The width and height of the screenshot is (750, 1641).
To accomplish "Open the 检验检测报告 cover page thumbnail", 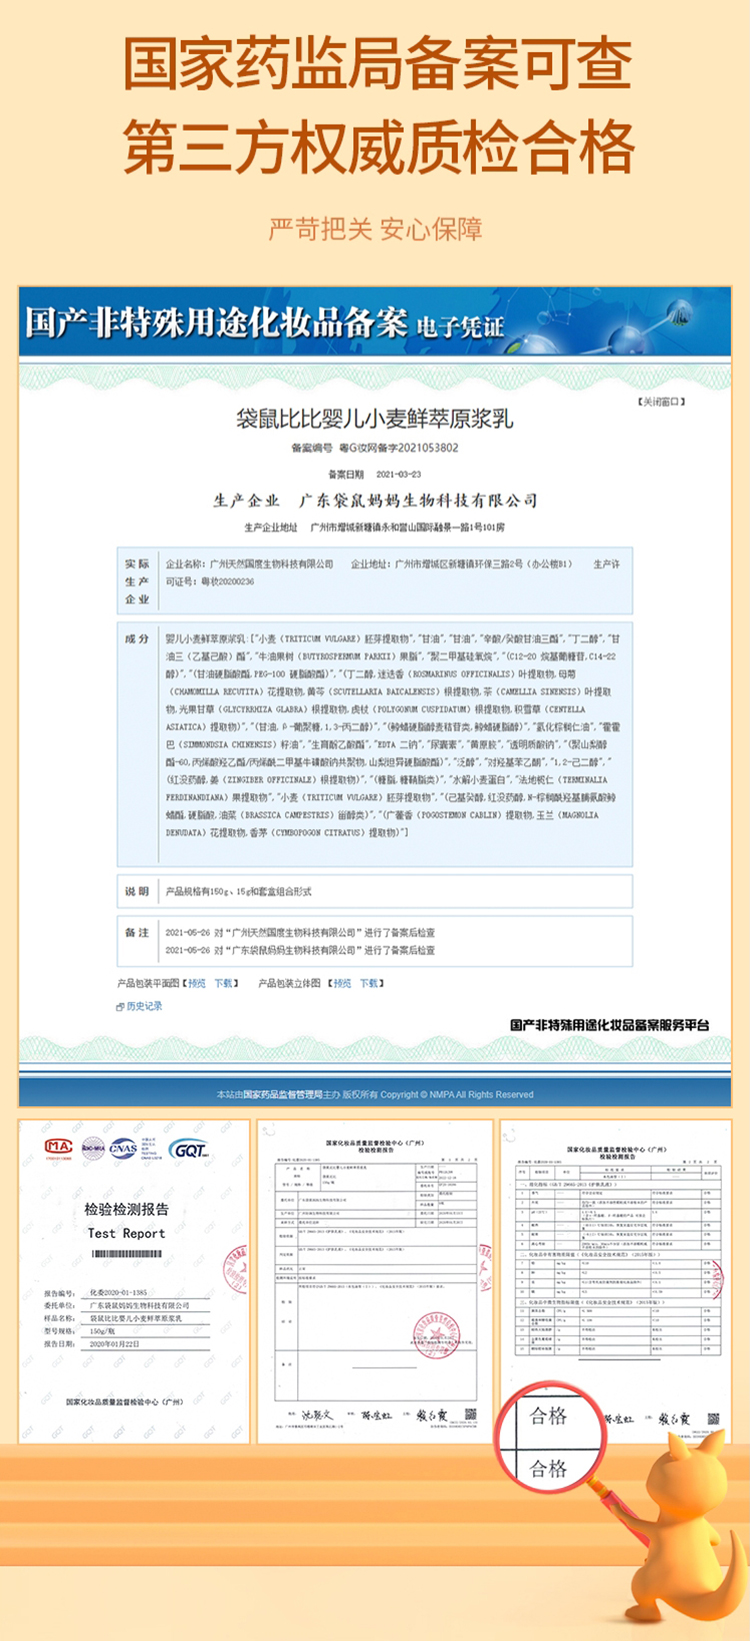I will point(133,1281).
